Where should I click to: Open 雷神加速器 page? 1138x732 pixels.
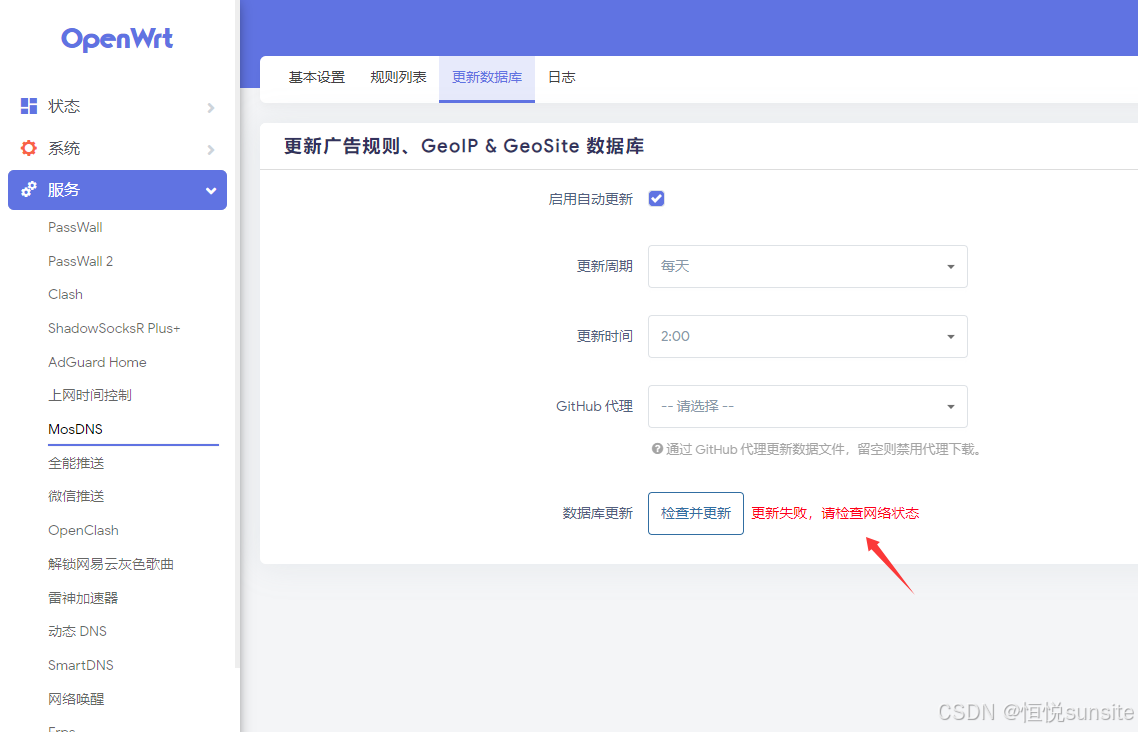tap(83, 598)
